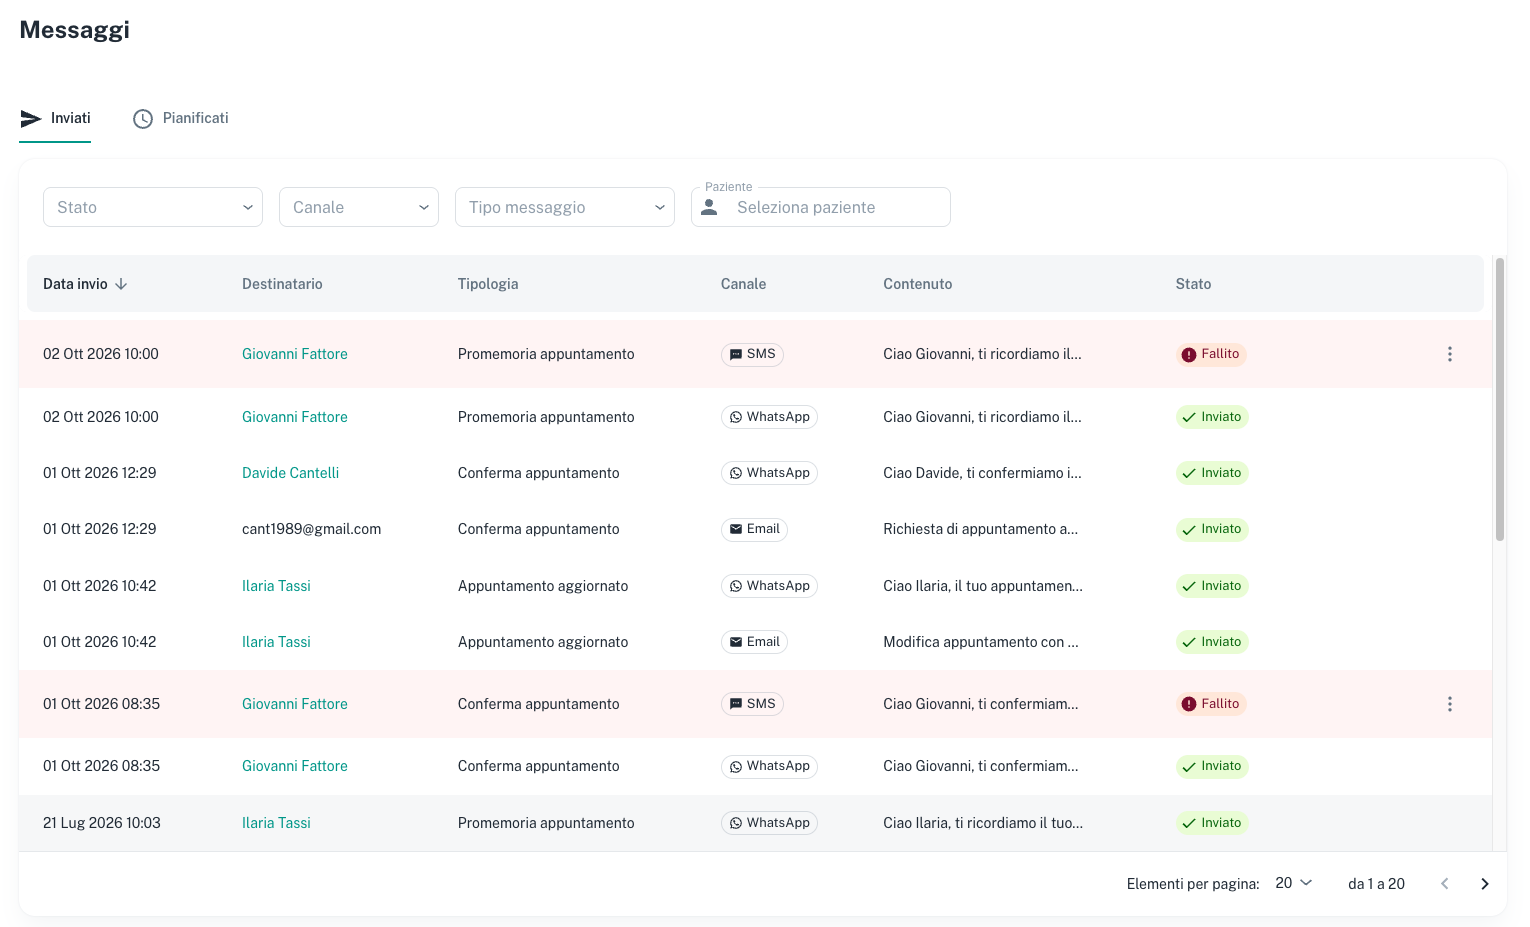Click the person icon in patient field
1530x927 pixels.
(709, 207)
